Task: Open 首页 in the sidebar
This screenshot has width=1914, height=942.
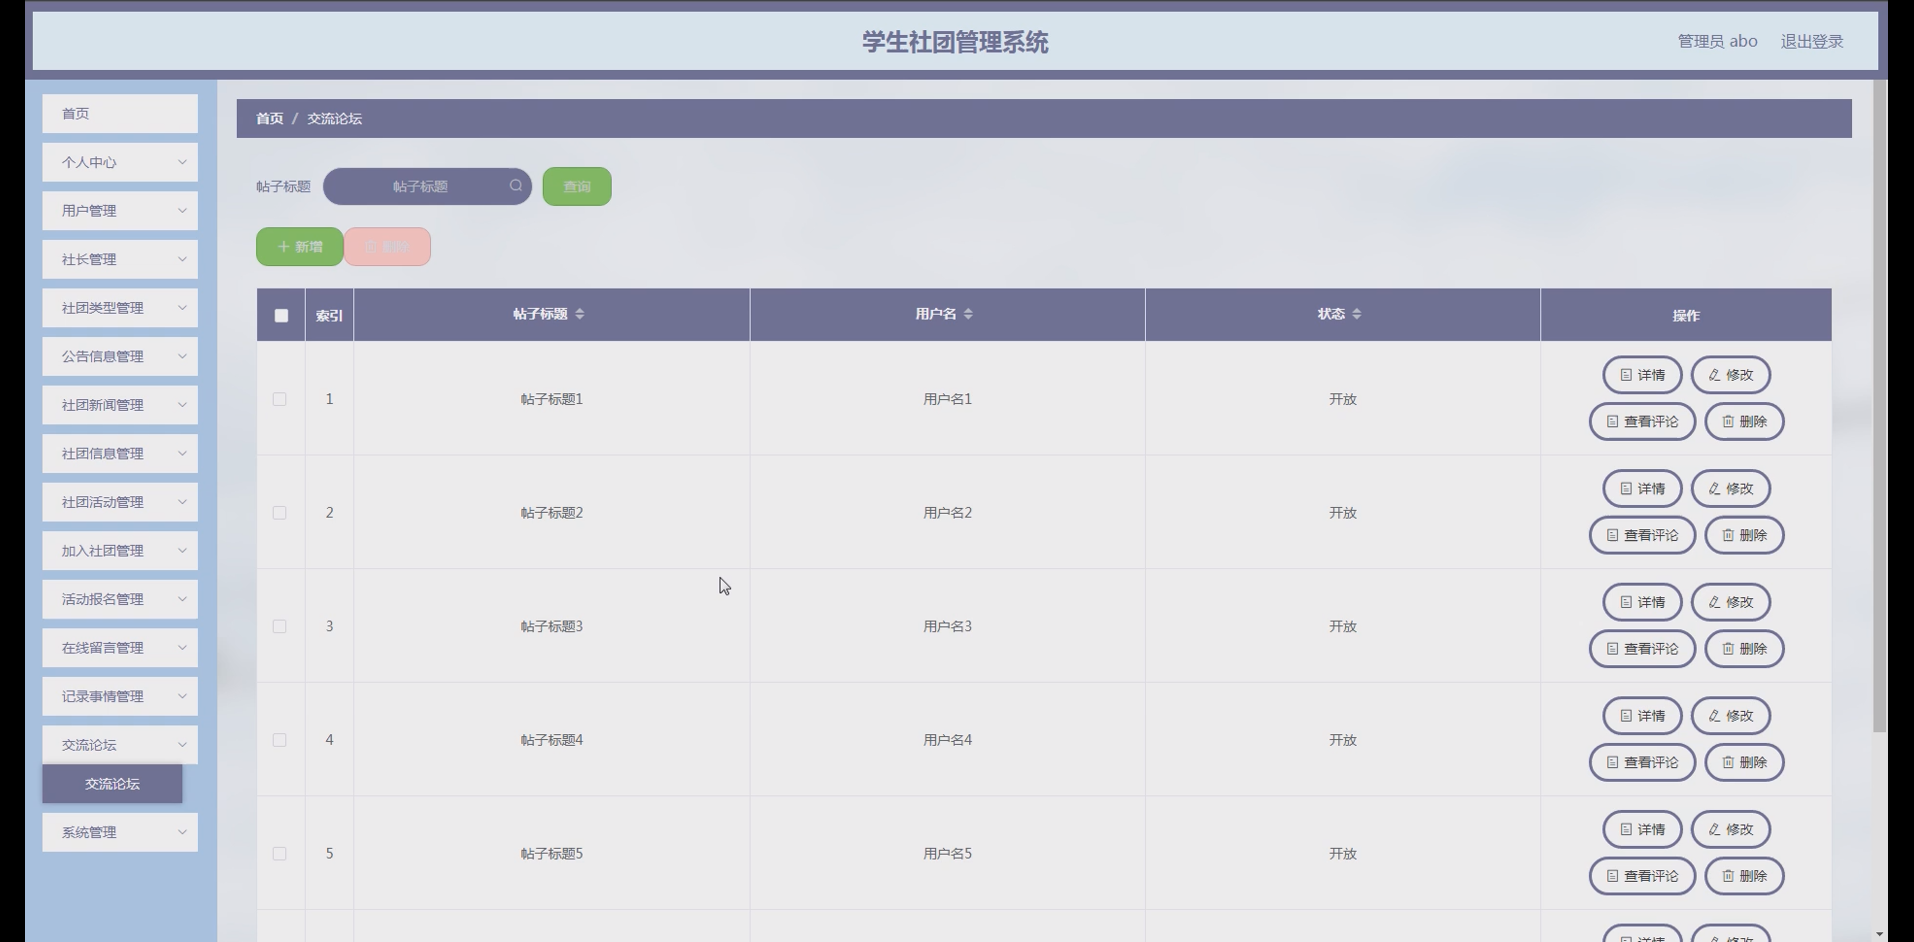Action: pyautogui.click(x=120, y=114)
